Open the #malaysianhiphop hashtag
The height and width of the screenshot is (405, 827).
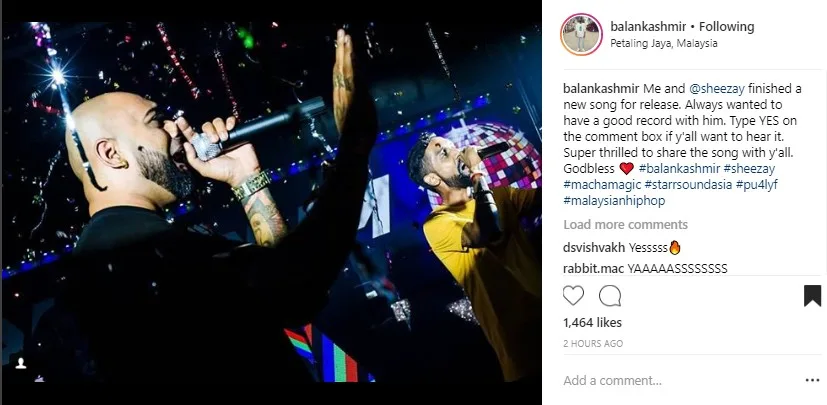614,200
